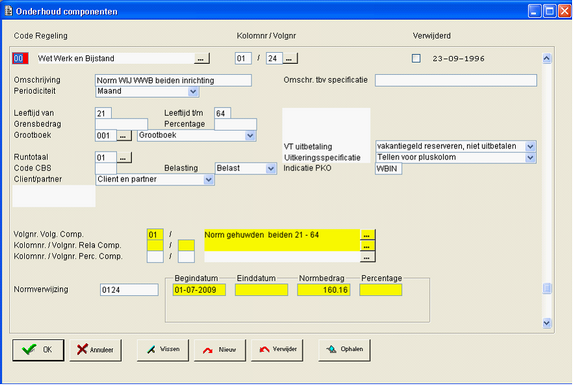Open the Belasting dropdown showing Belast

[245, 168]
